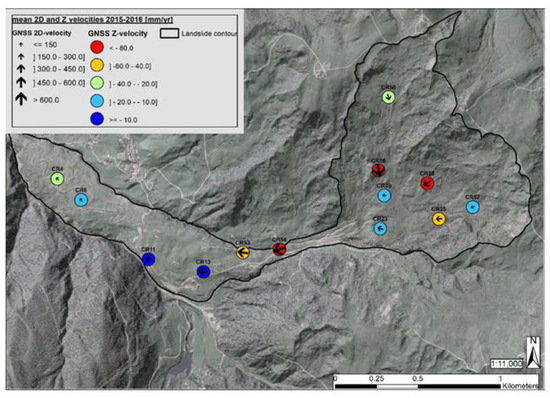Click the north arrow symbol

pyautogui.click(x=534, y=352)
